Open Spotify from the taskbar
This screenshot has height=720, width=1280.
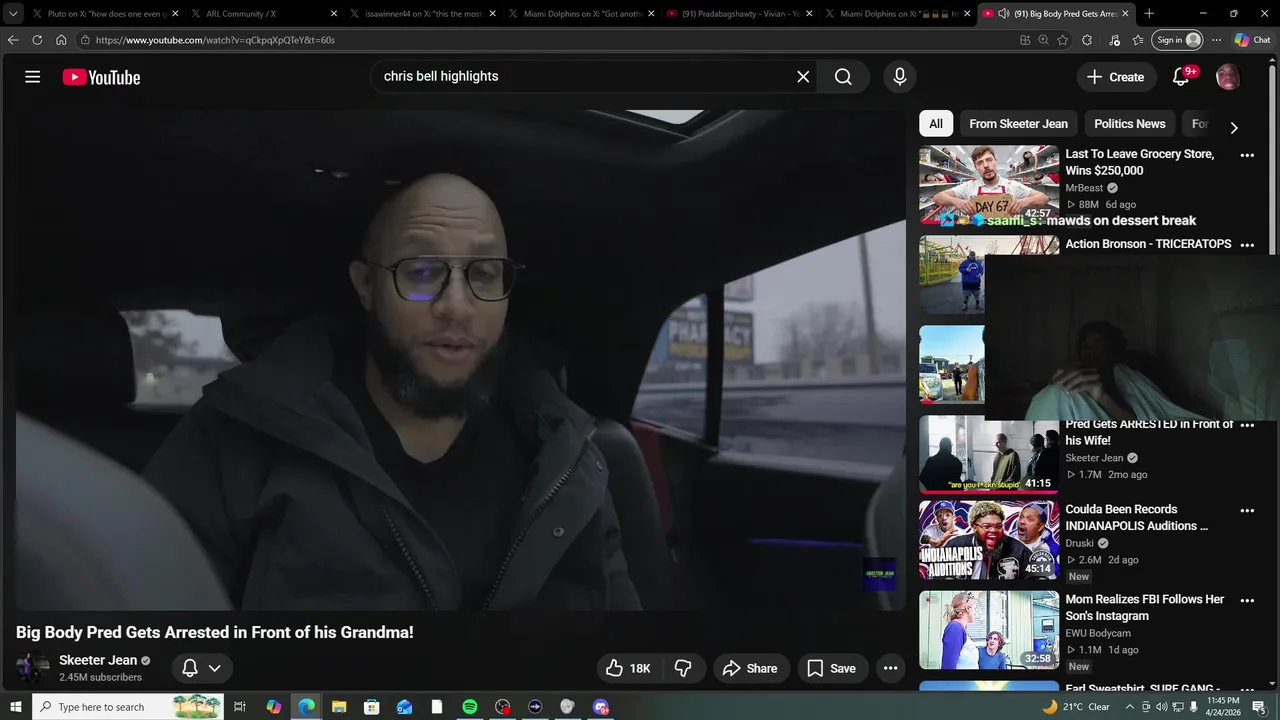click(x=470, y=707)
